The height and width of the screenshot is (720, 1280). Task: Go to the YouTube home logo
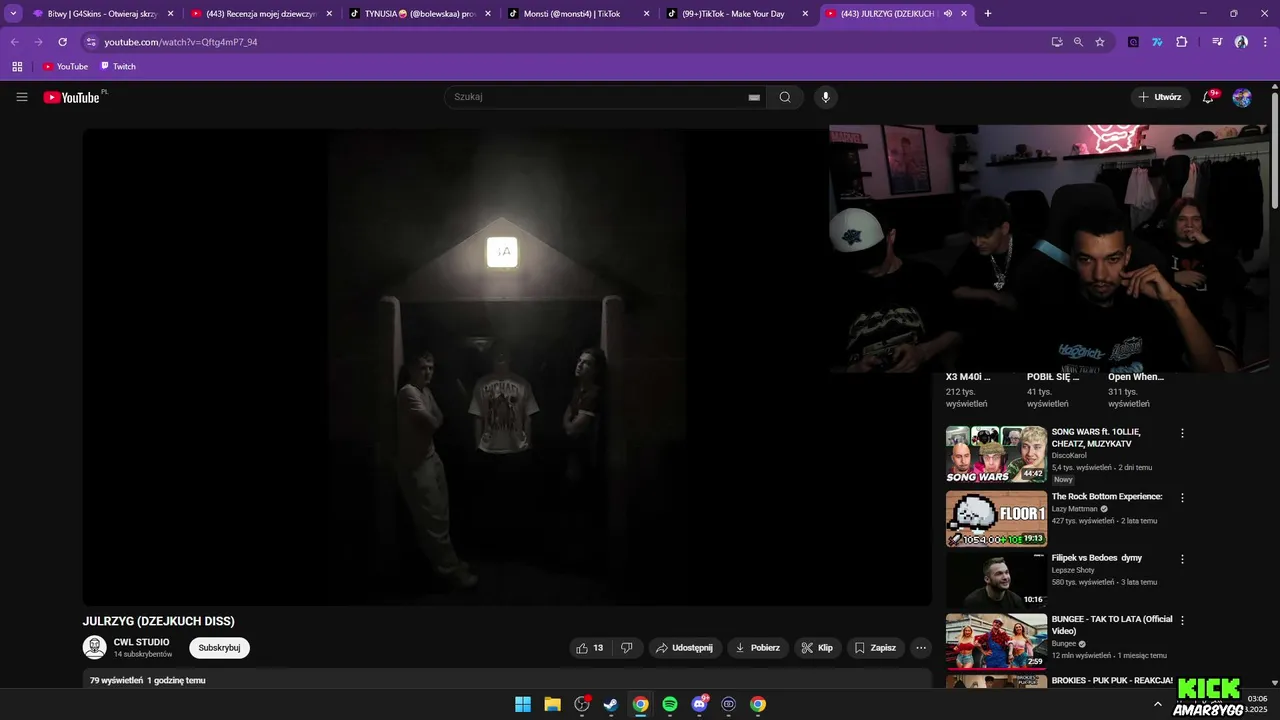72,97
